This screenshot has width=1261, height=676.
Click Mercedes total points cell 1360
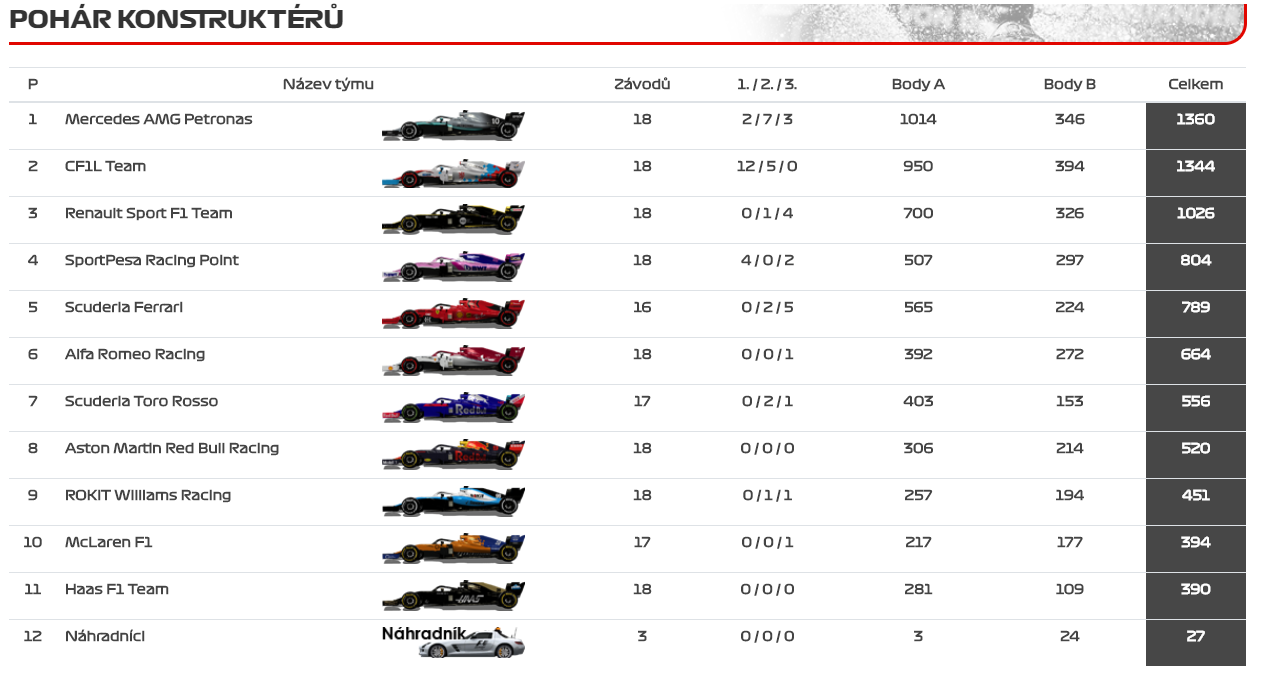click(x=1195, y=120)
